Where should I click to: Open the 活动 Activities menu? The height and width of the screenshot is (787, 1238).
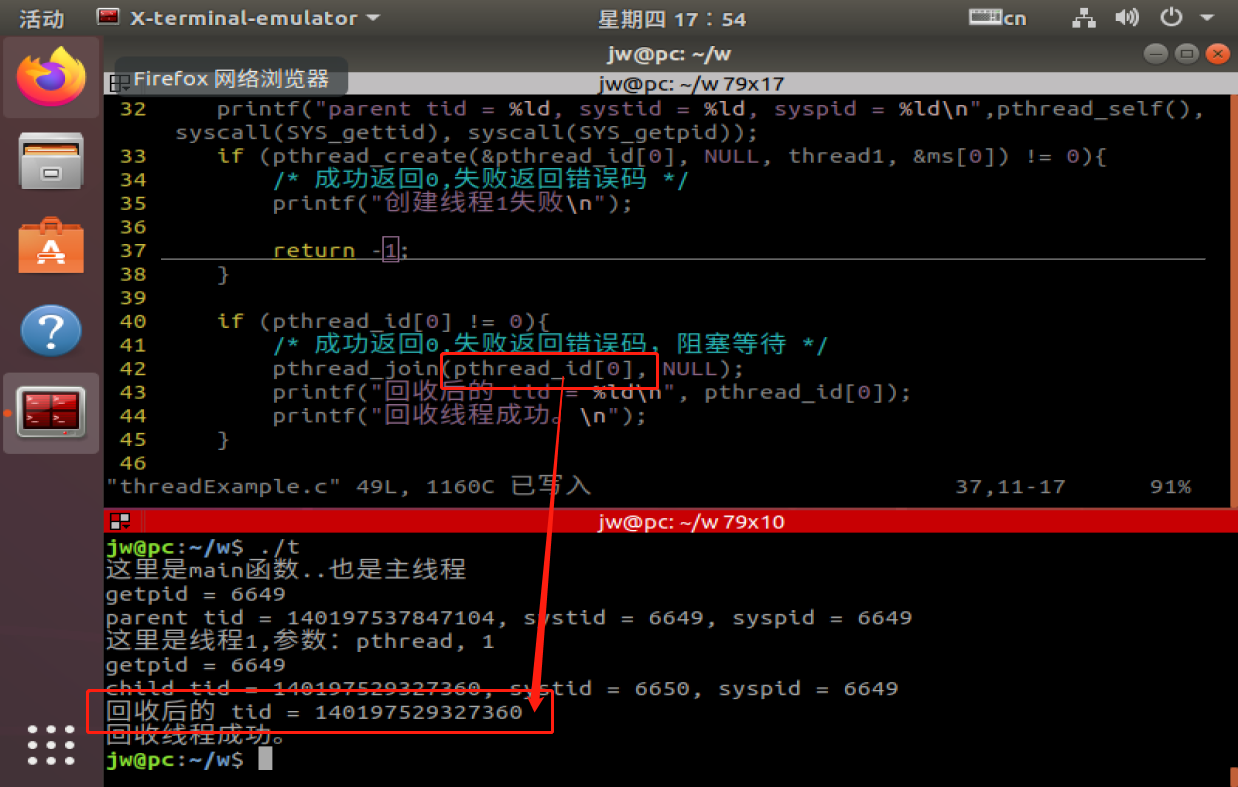[41, 17]
